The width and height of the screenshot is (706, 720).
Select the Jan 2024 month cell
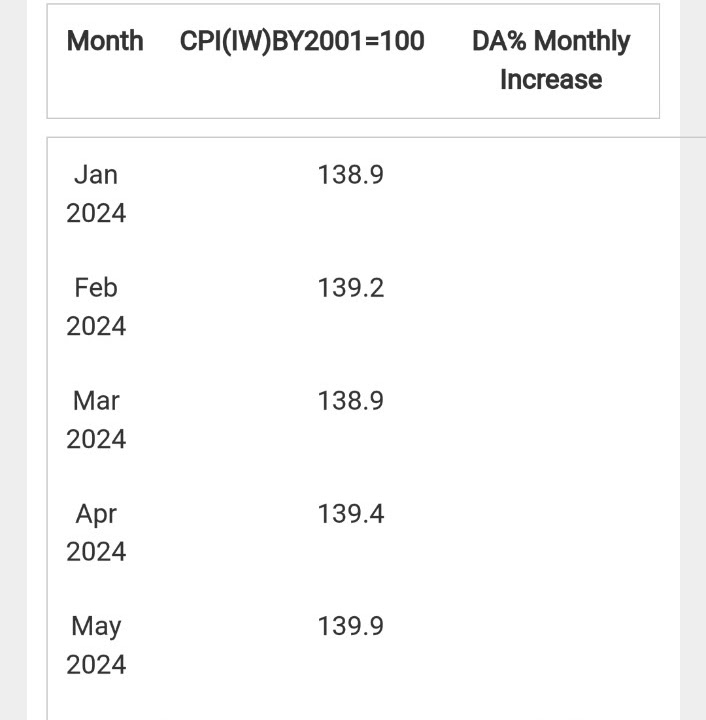click(96, 194)
